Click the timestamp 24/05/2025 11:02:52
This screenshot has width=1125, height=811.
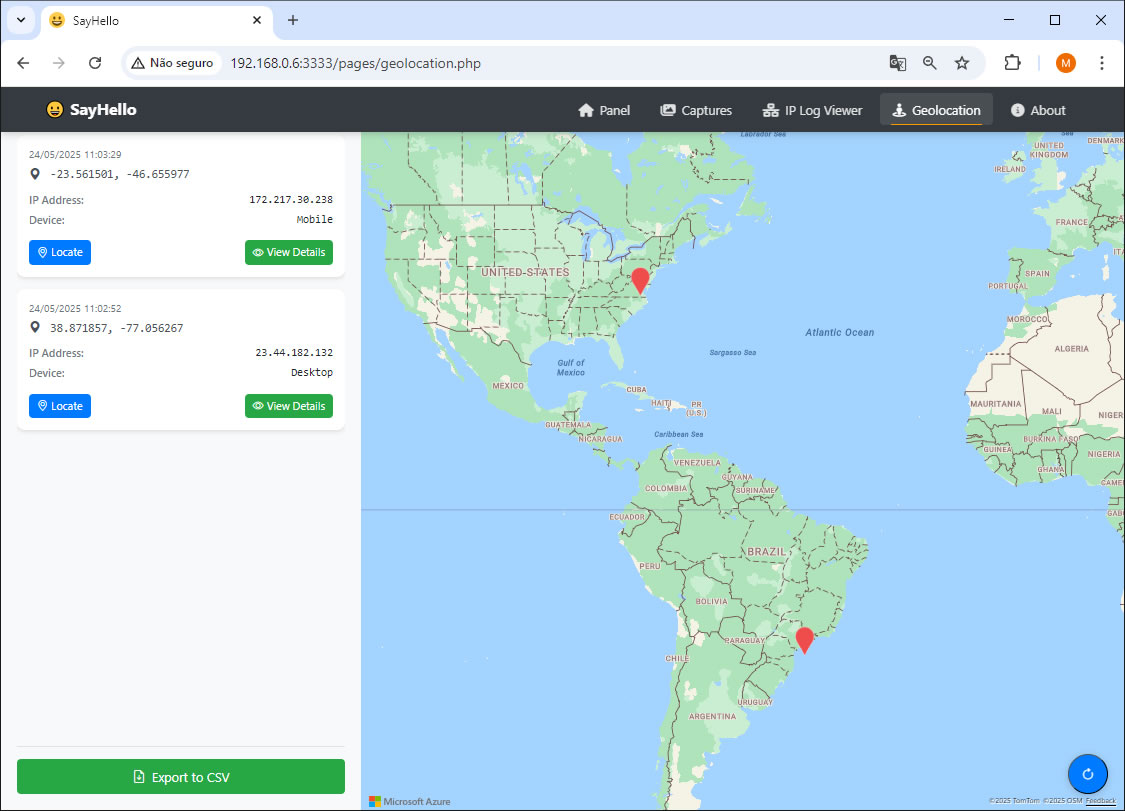75,309
